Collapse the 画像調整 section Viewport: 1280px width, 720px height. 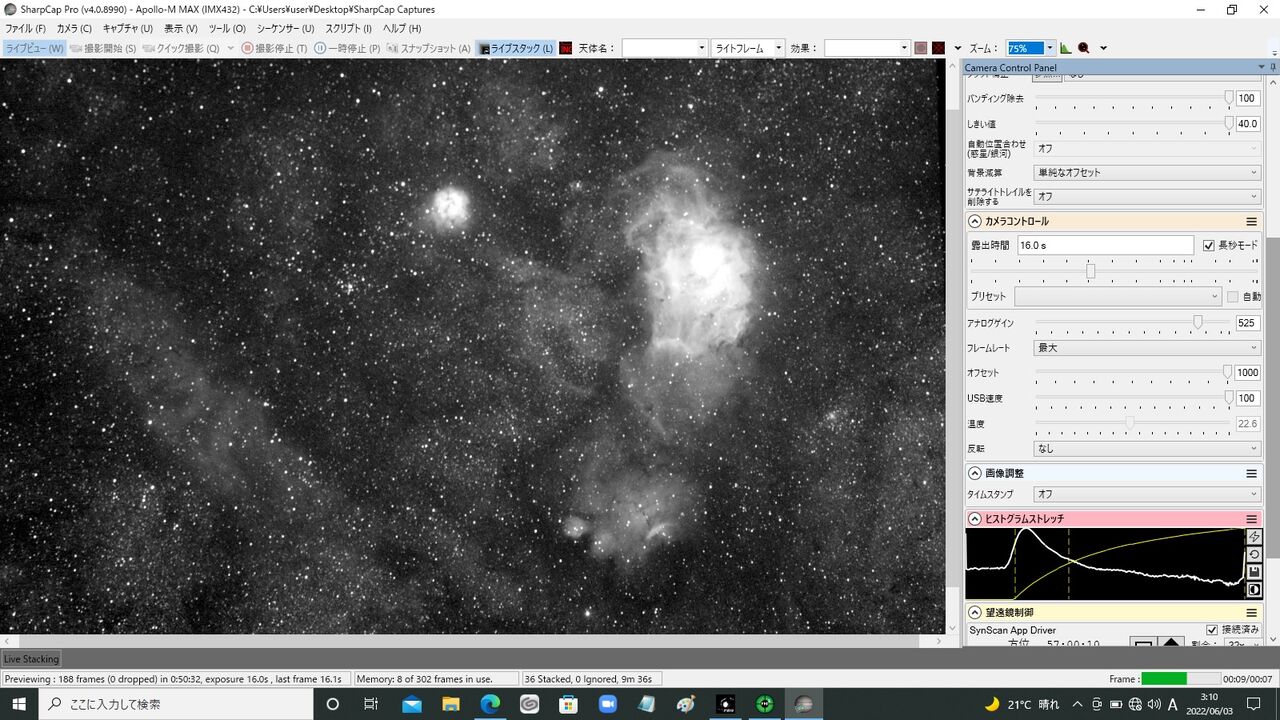click(x=975, y=473)
